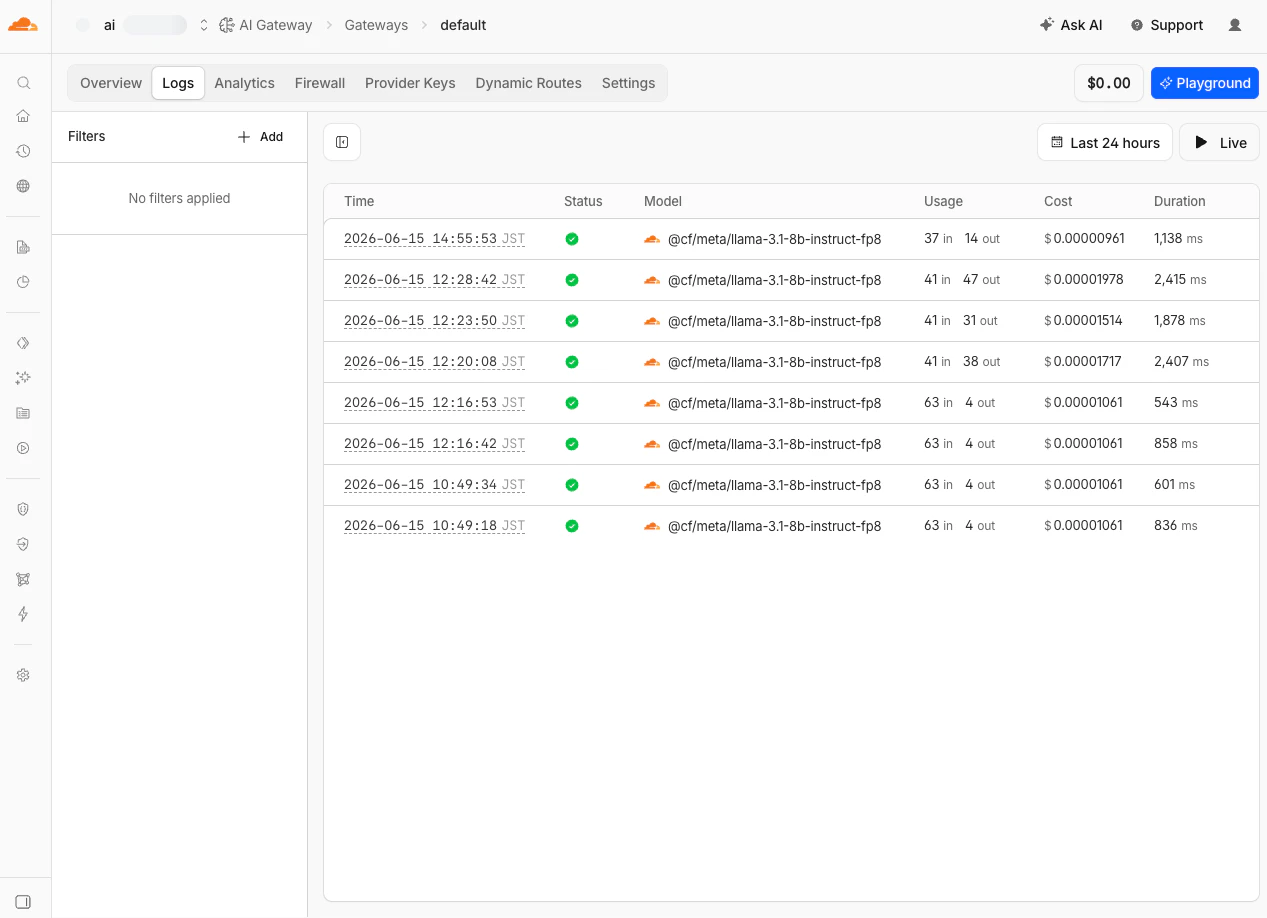
Task: Open the settings gear icon in sidebar
Action: click(24, 675)
